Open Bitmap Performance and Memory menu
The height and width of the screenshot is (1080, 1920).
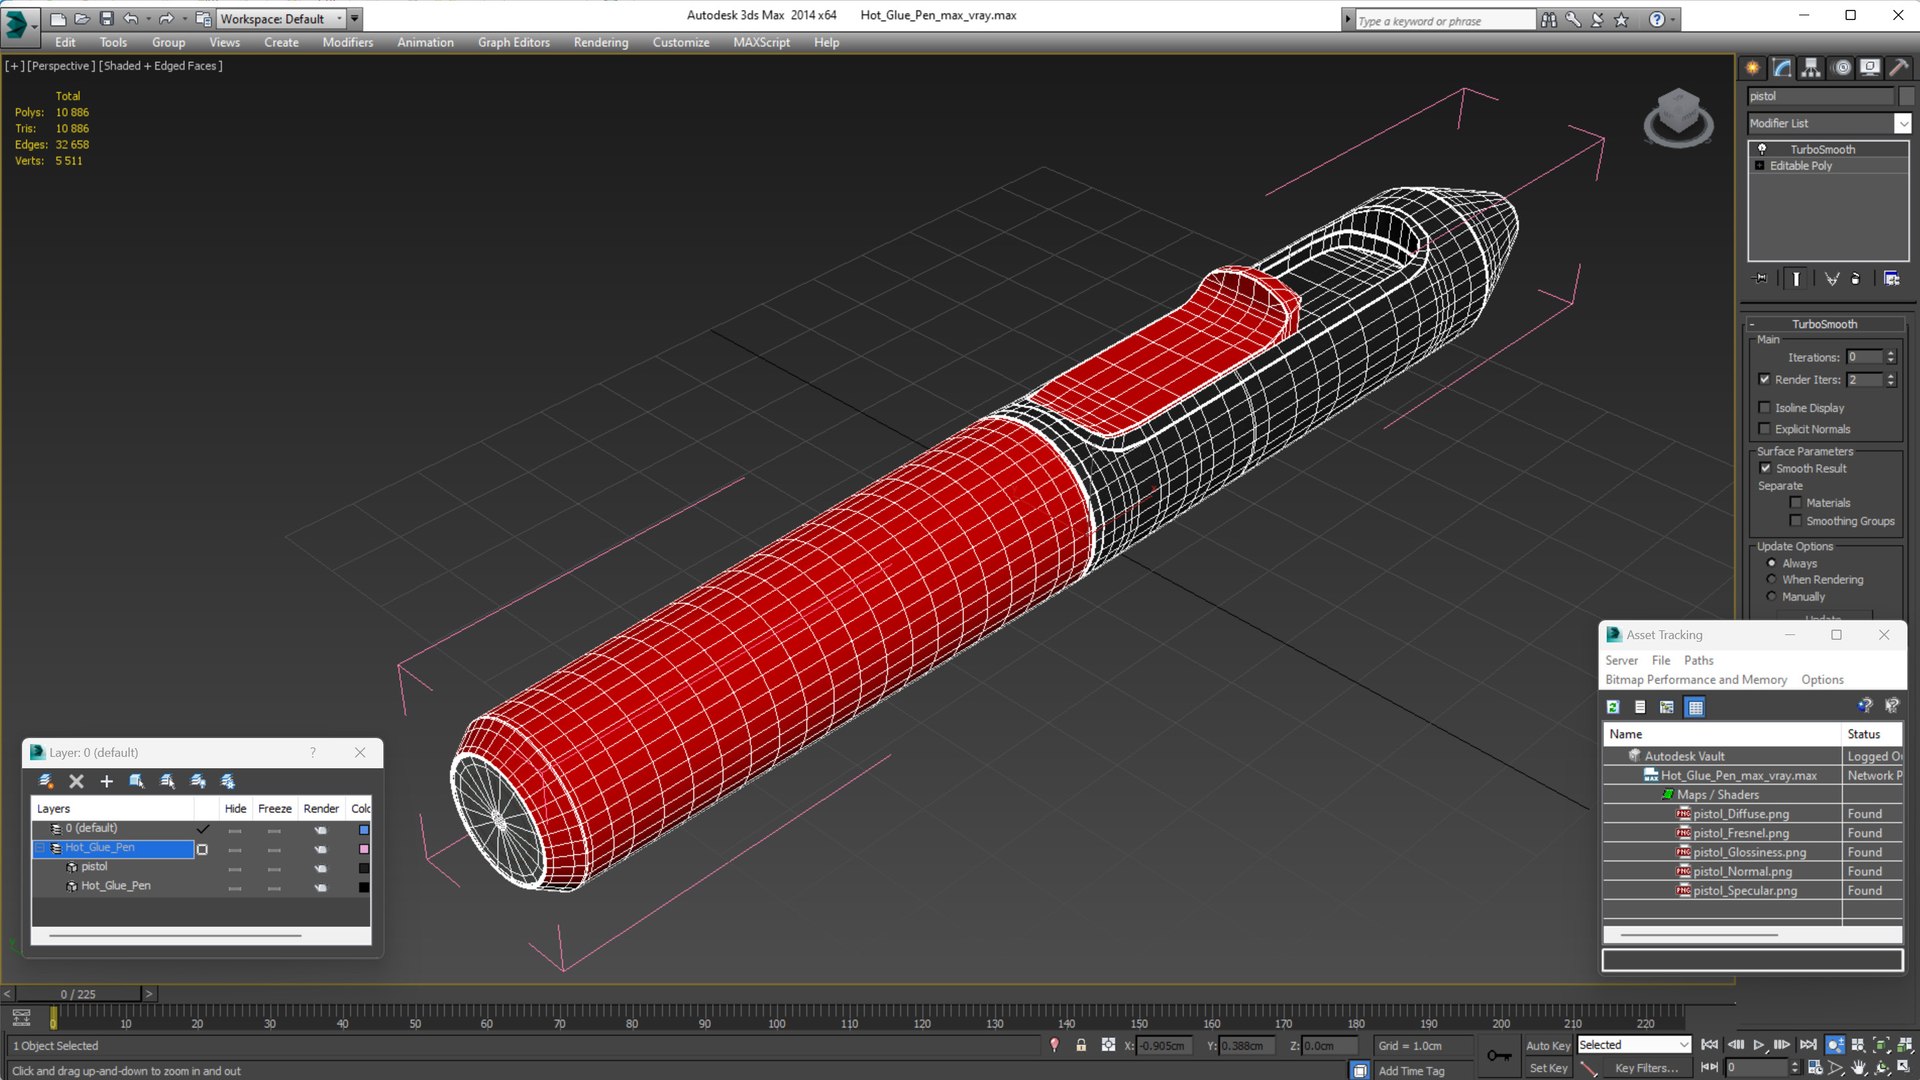[1696, 680]
